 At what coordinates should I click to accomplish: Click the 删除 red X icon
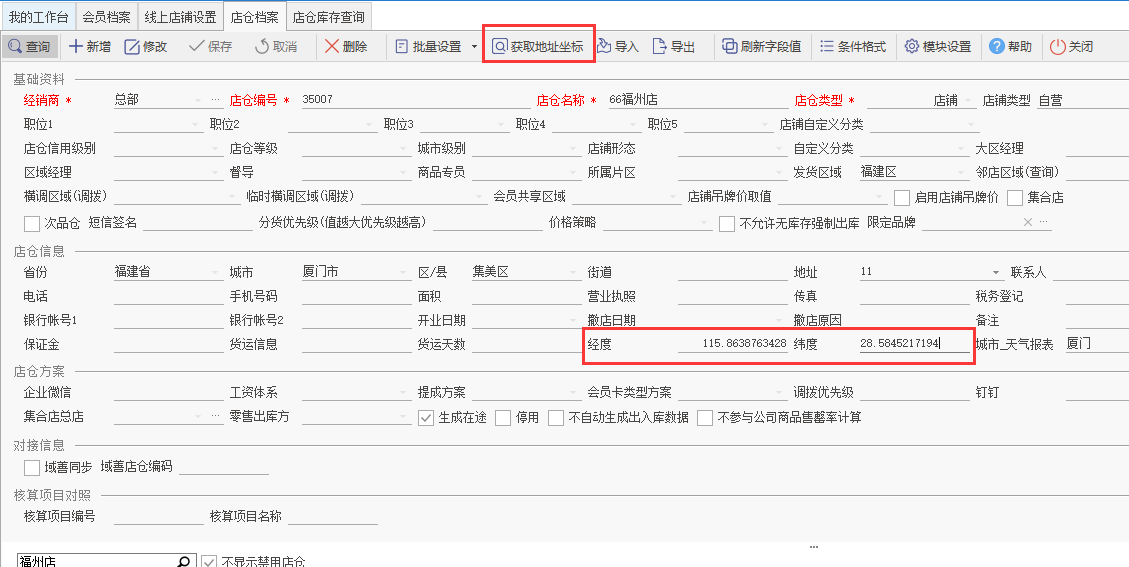[331, 47]
